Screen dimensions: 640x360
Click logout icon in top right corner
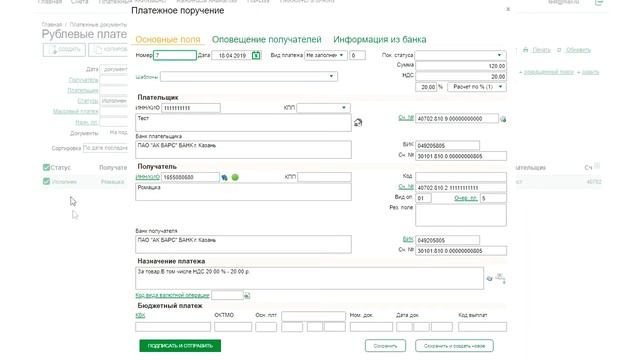pos(599,2)
